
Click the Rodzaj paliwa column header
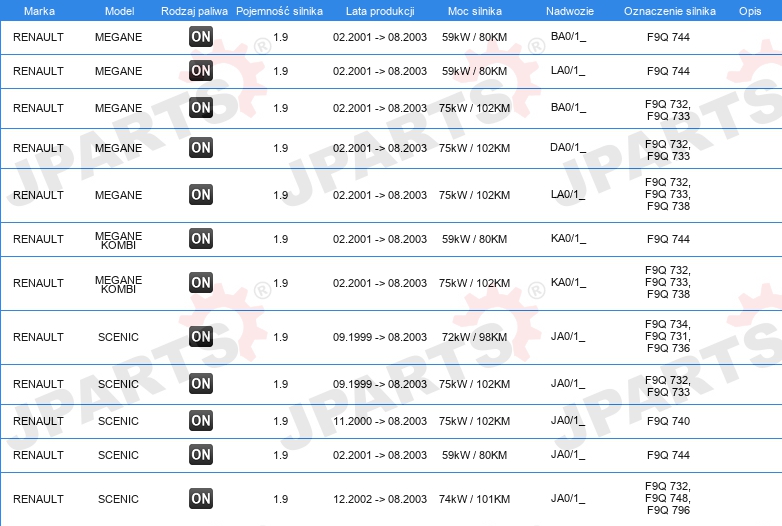pos(194,11)
